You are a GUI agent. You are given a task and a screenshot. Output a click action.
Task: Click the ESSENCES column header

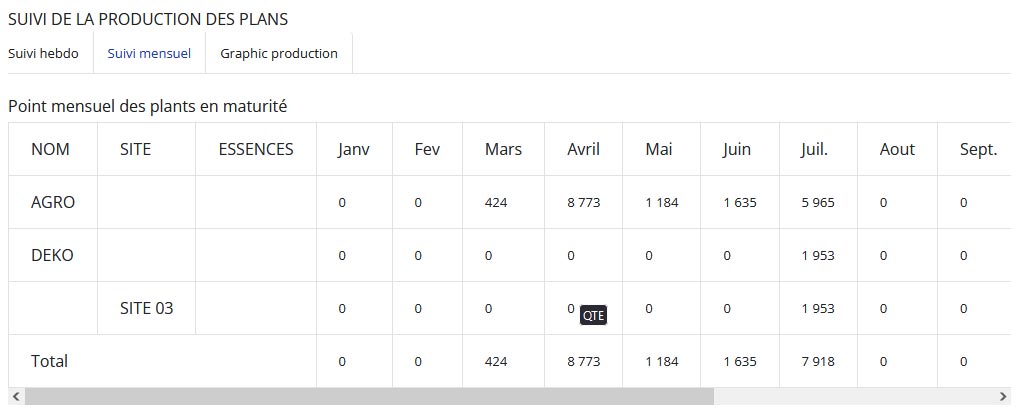(x=256, y=149)
